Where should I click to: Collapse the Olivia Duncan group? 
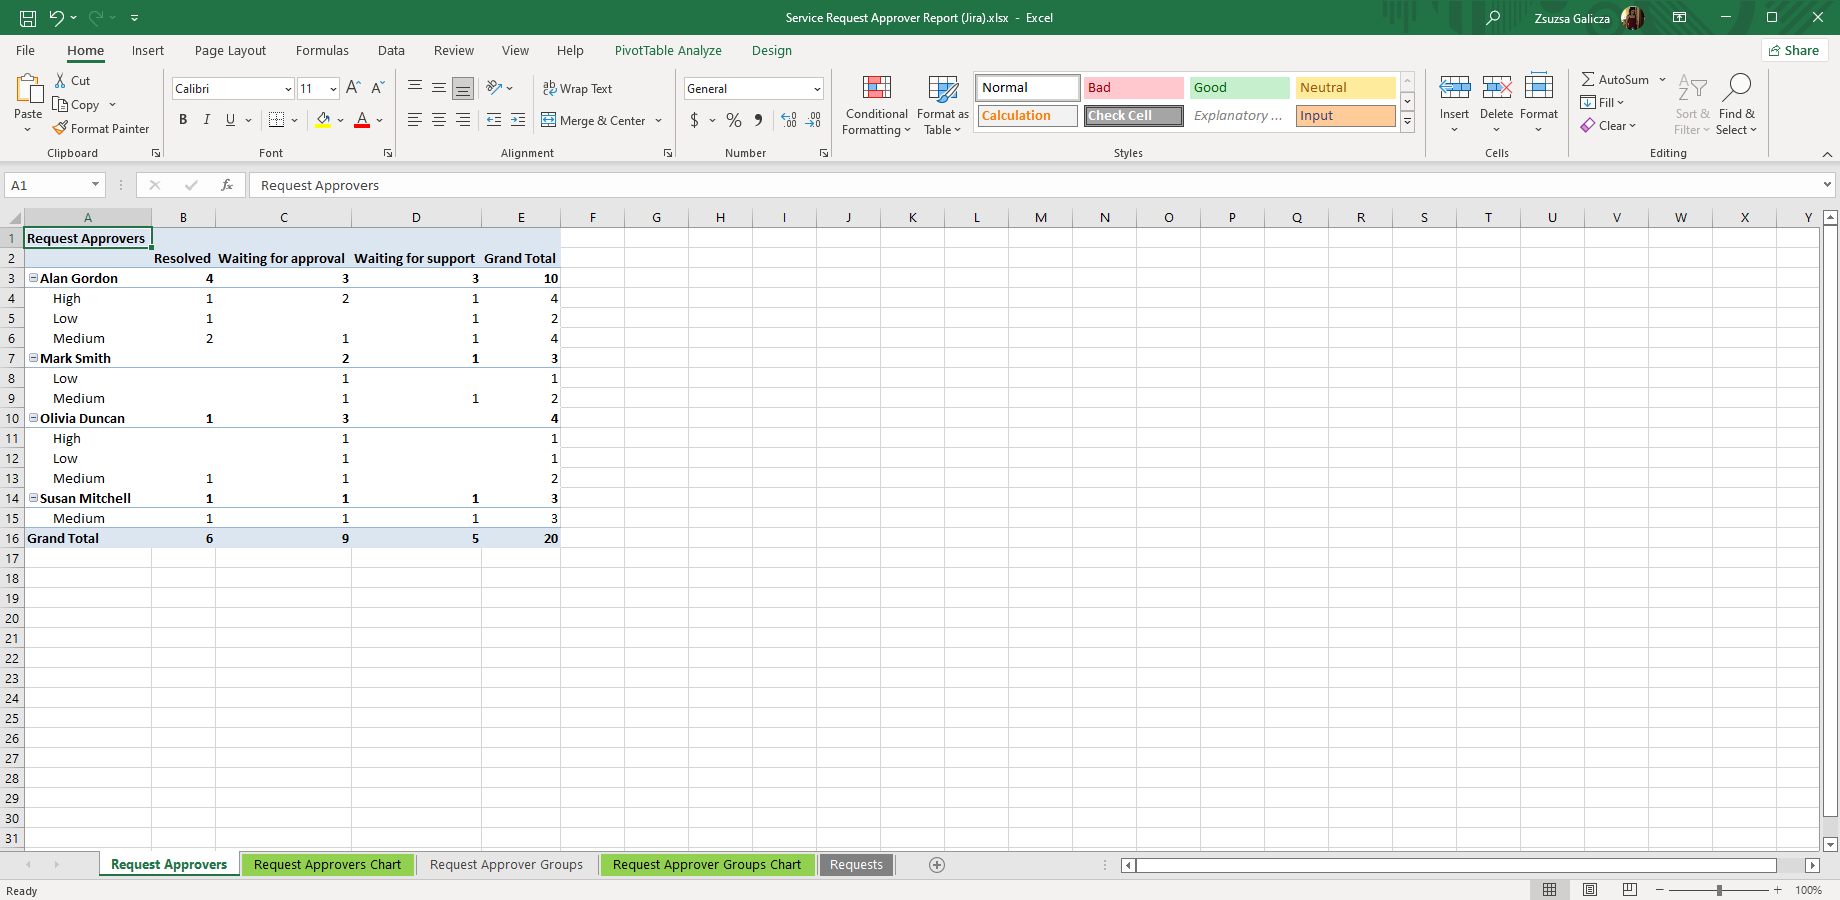(x=34, y=418)
